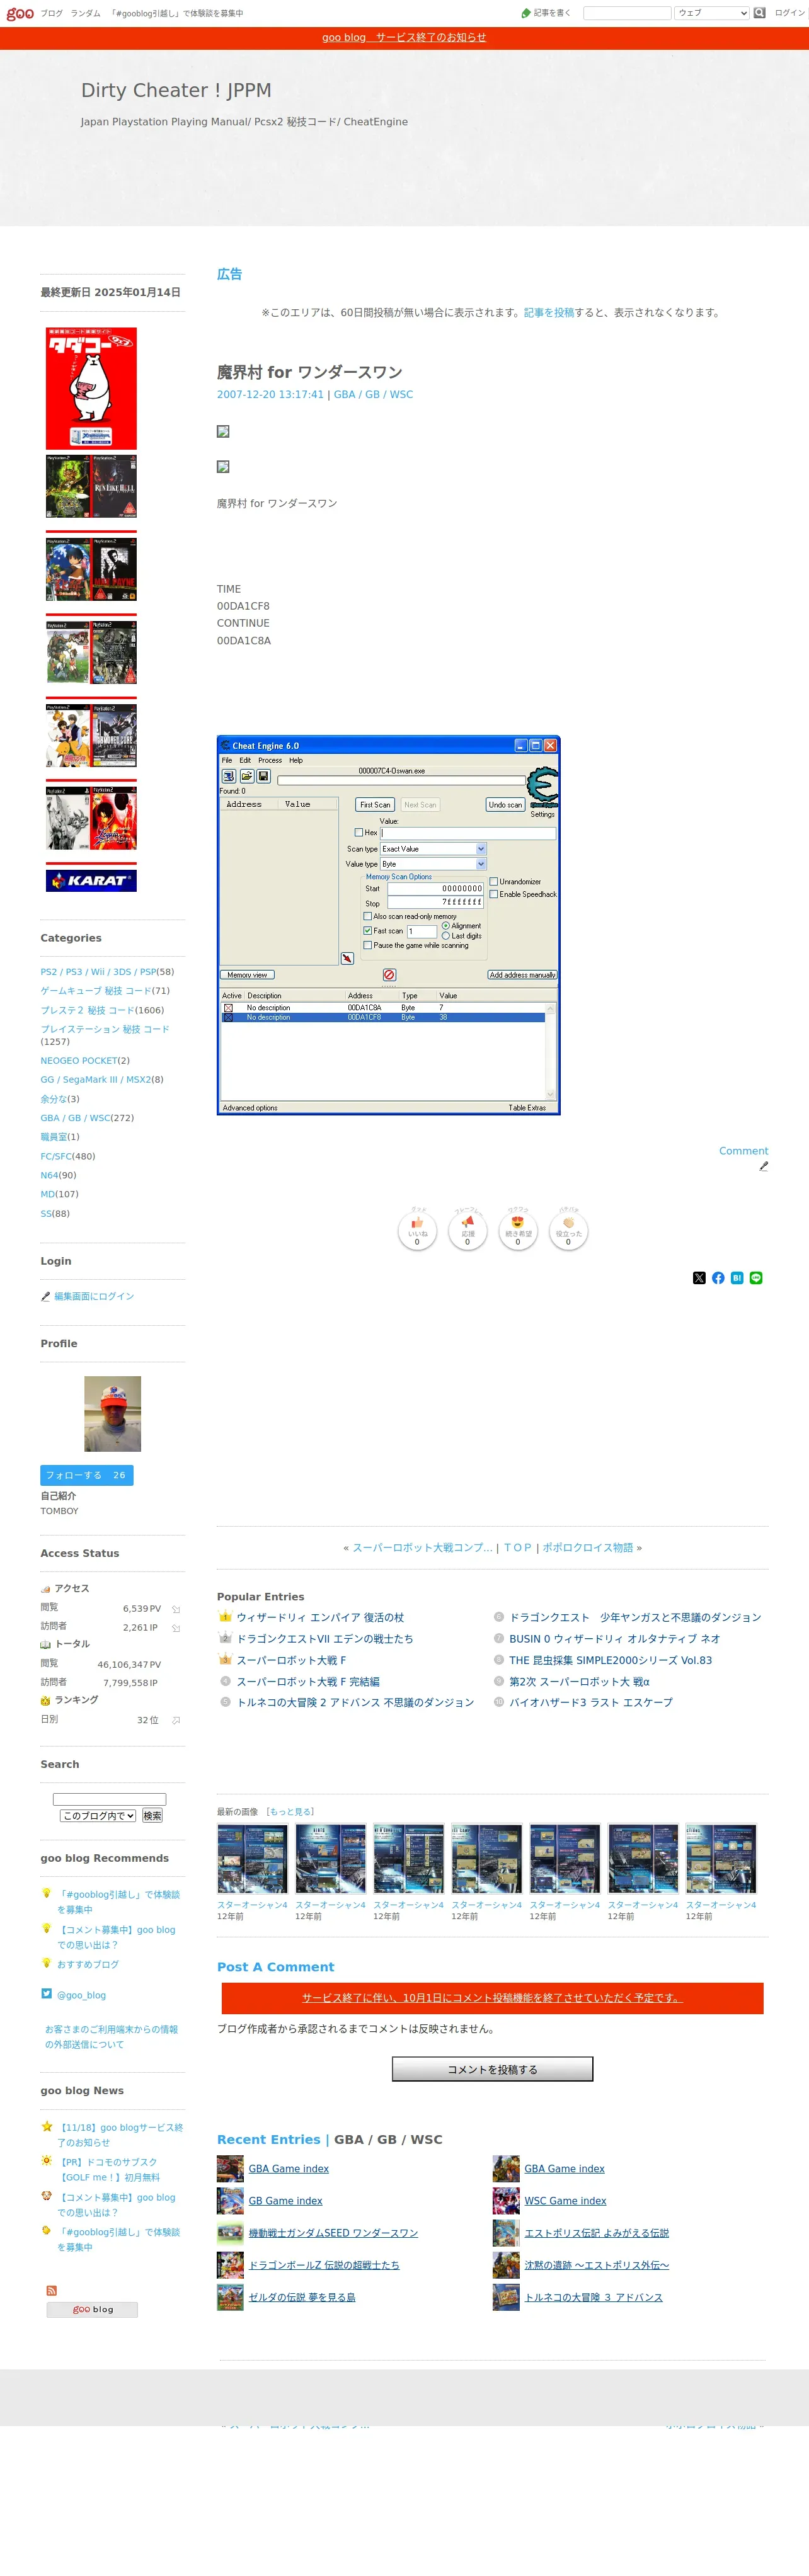The height and width of the screenshot is (2576, 809).
Task: Click the Cheat Engine Value input field
Action: pos(467,832)
